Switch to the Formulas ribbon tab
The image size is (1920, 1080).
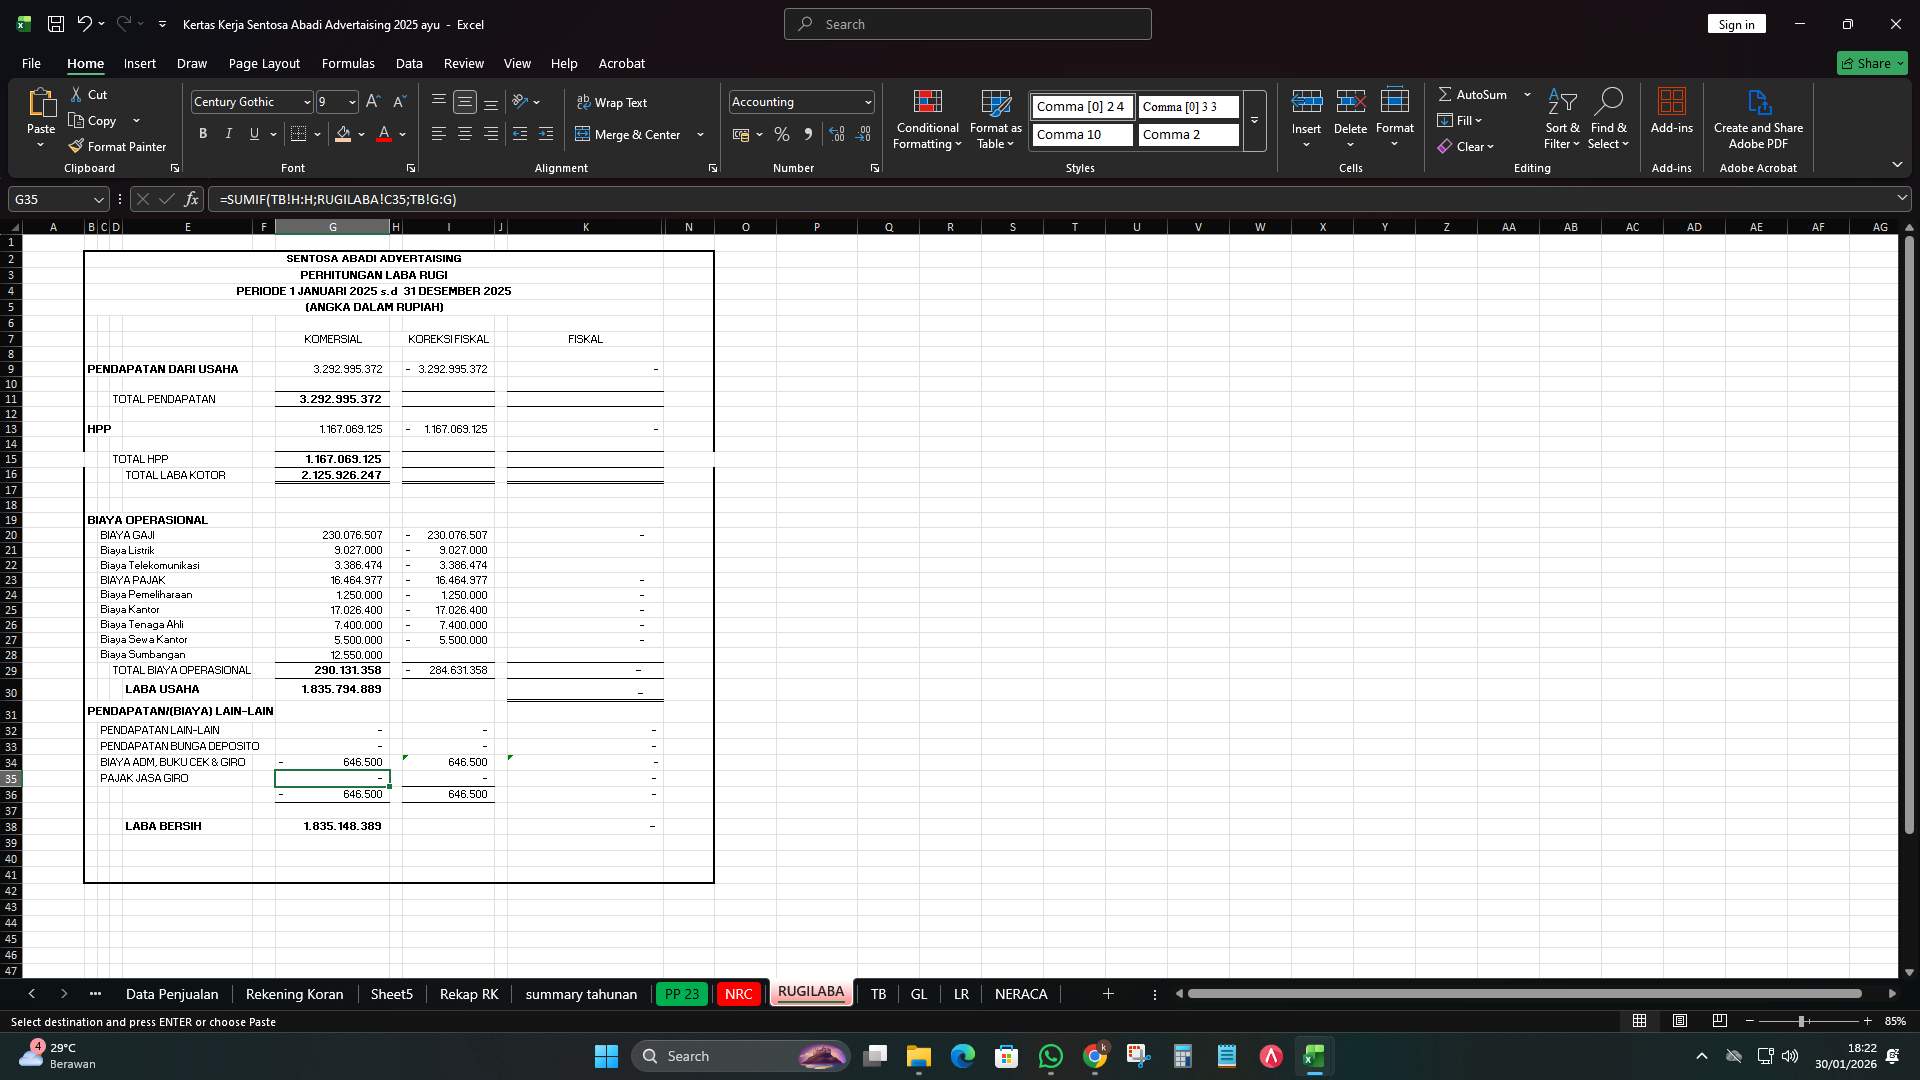point(348,63)
